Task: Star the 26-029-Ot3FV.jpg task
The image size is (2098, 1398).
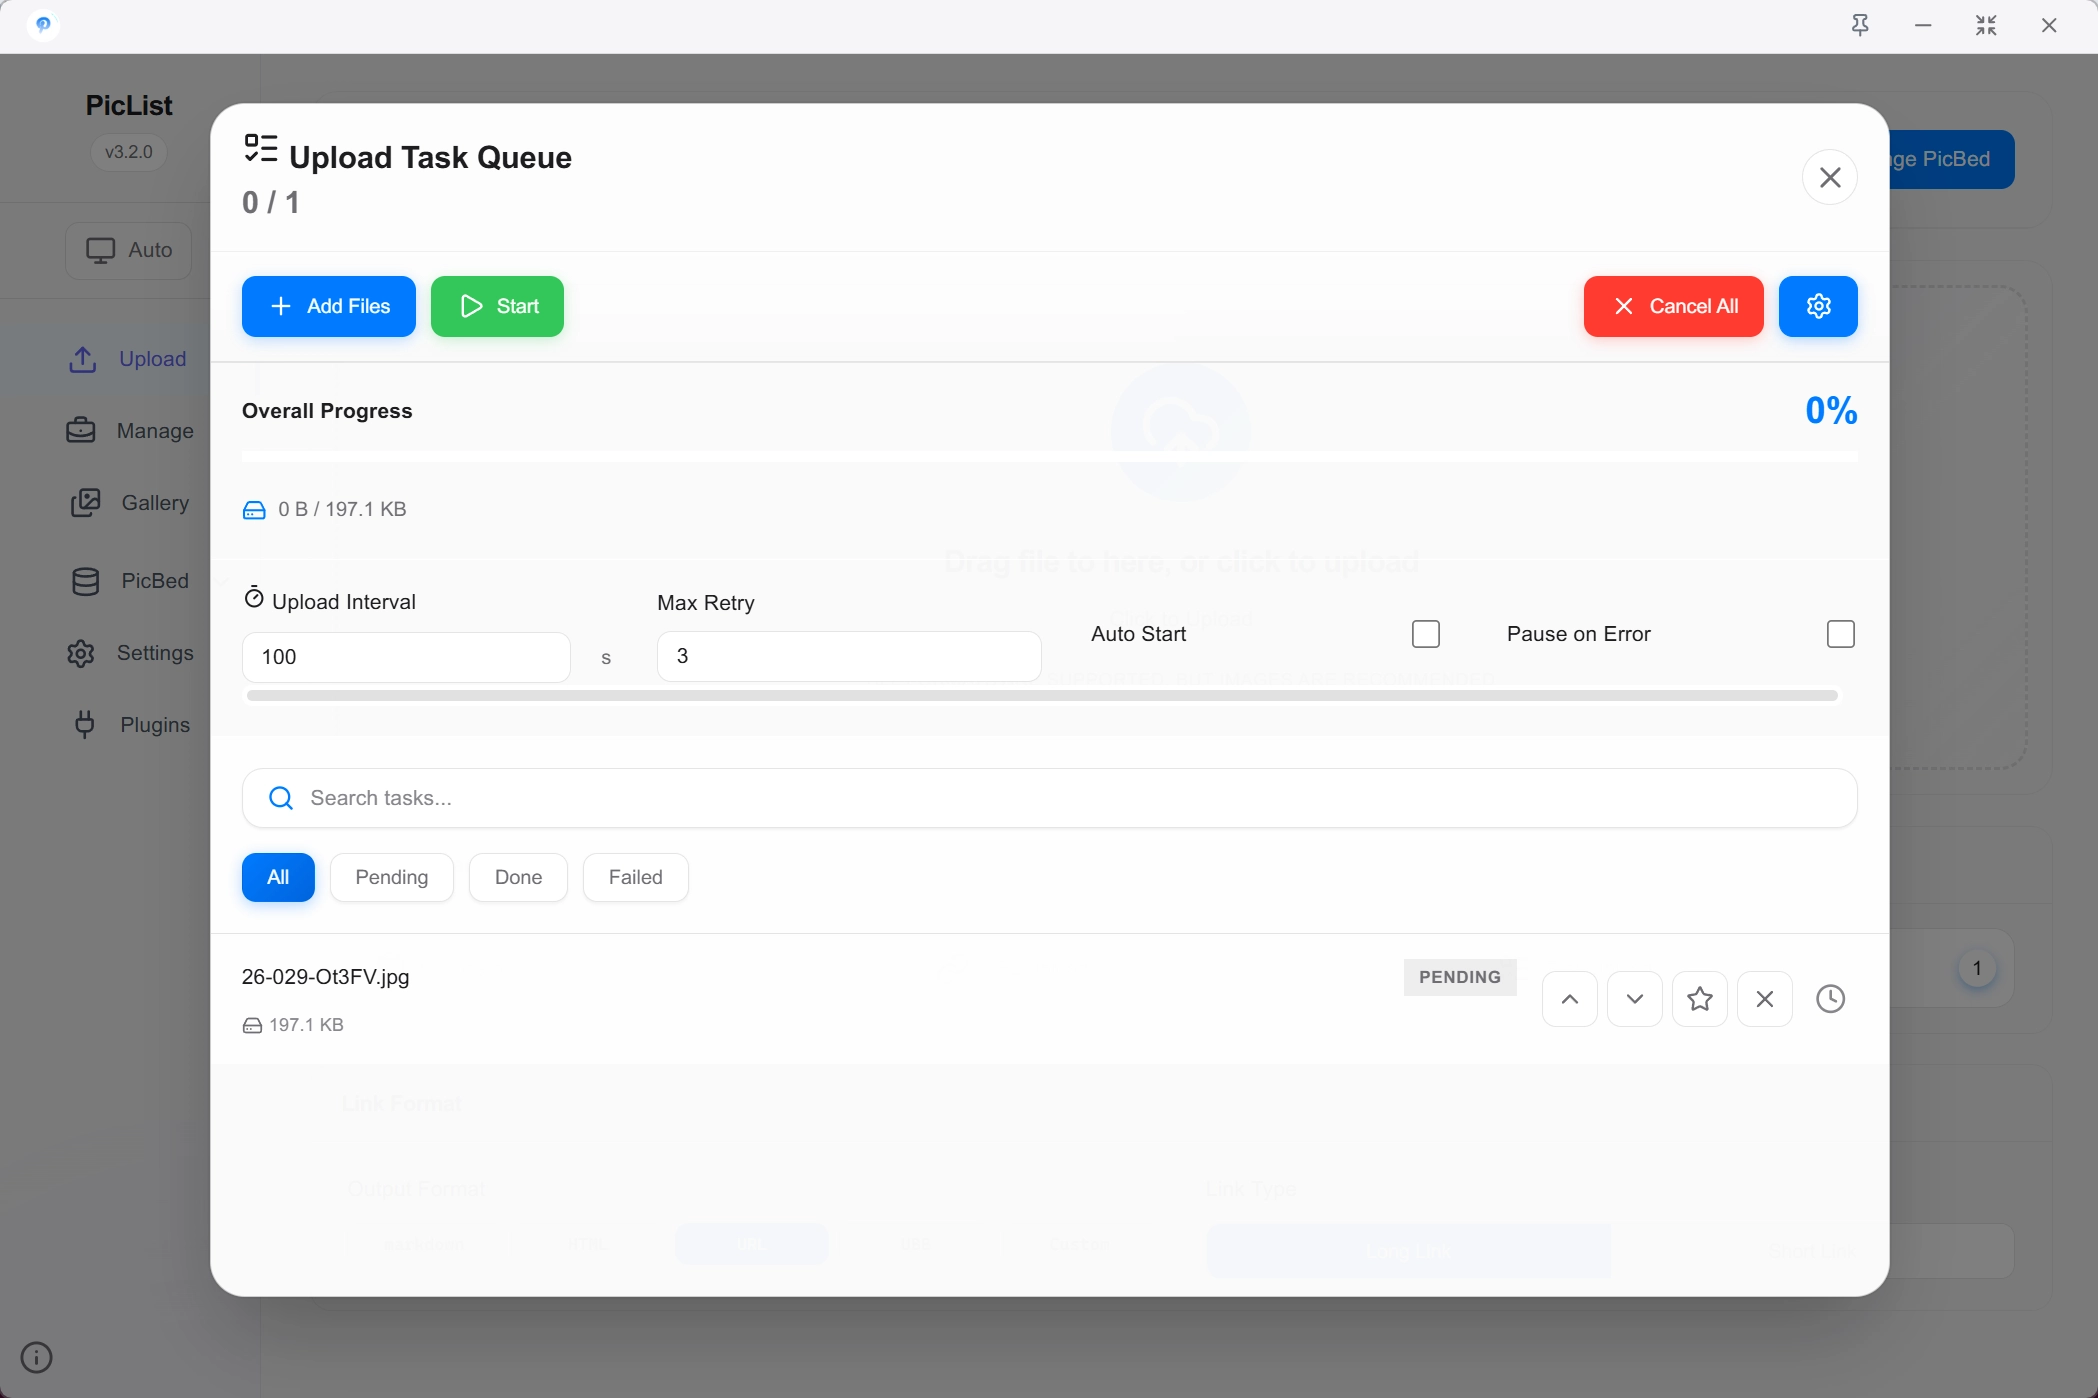Action: 1699,998
